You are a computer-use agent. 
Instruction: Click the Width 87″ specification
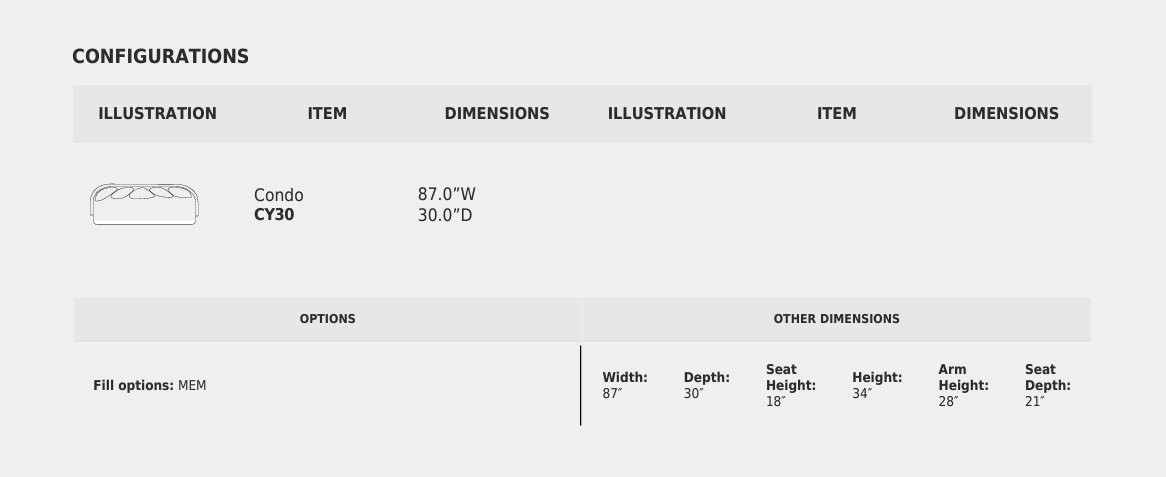(x=624, y=385)
